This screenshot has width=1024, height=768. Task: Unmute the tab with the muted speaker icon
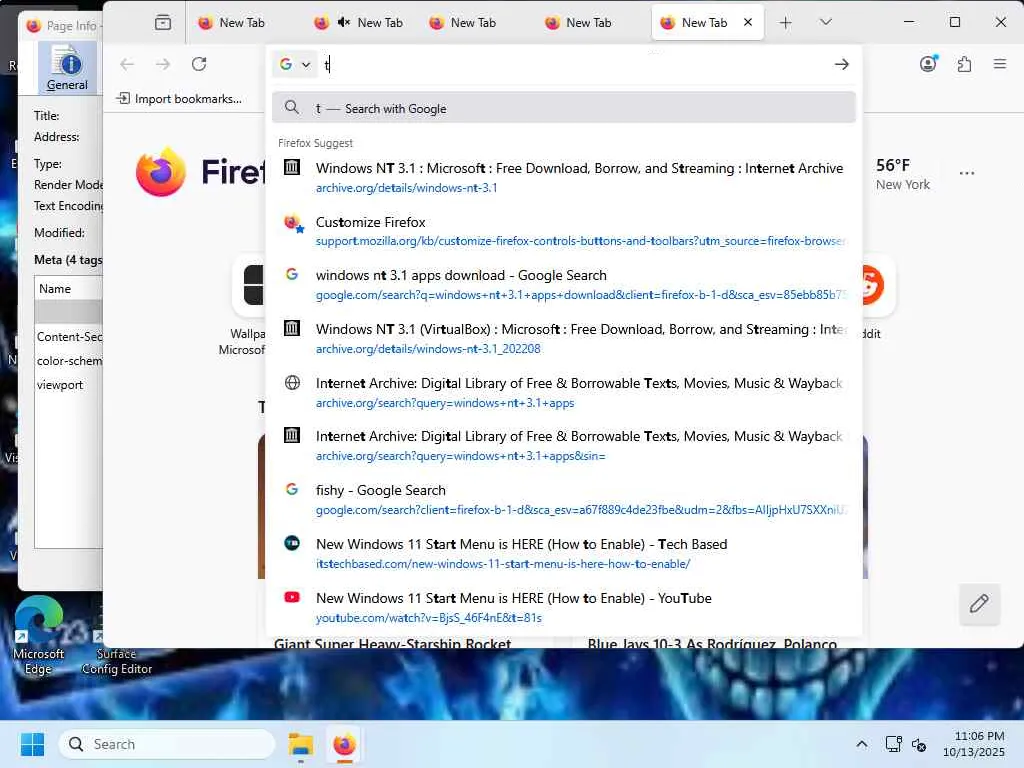tap(344, 22)
